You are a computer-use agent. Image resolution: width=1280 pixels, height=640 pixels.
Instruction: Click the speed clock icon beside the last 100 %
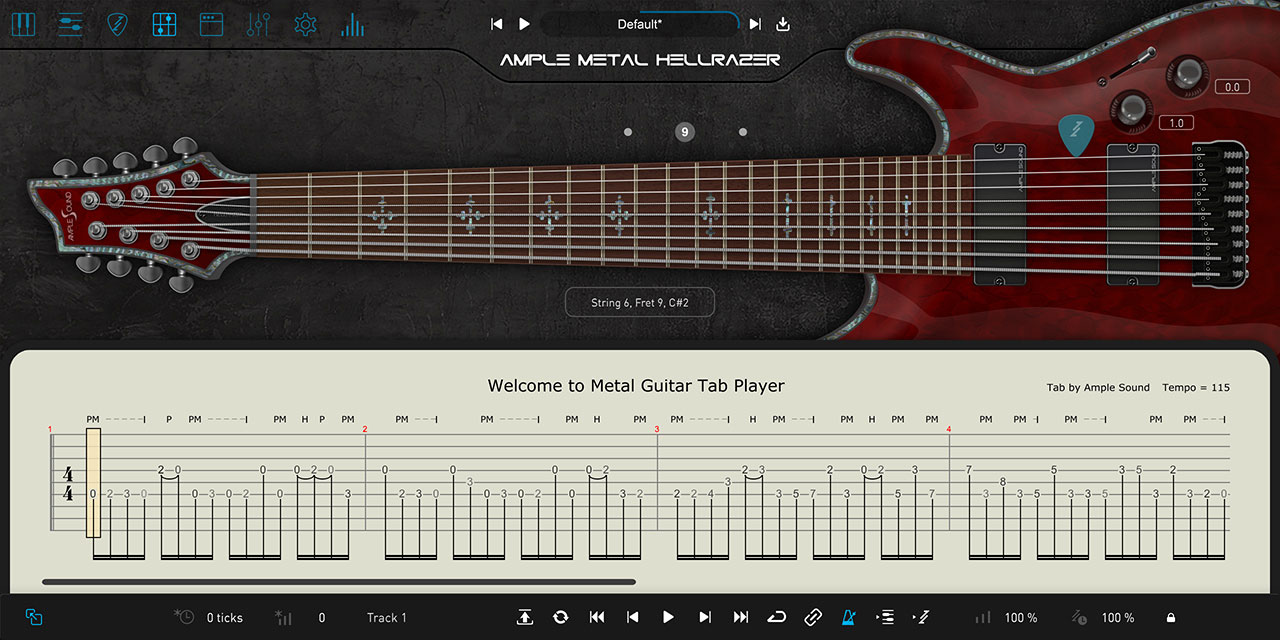pos(1080,618)
